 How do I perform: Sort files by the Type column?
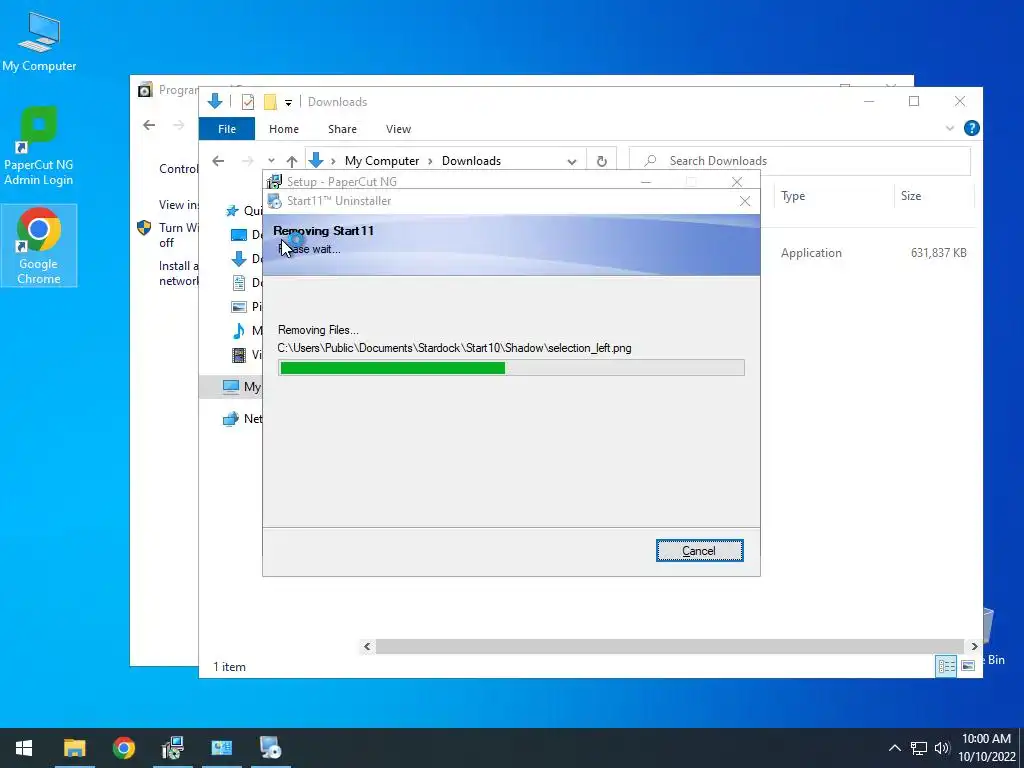833,196
